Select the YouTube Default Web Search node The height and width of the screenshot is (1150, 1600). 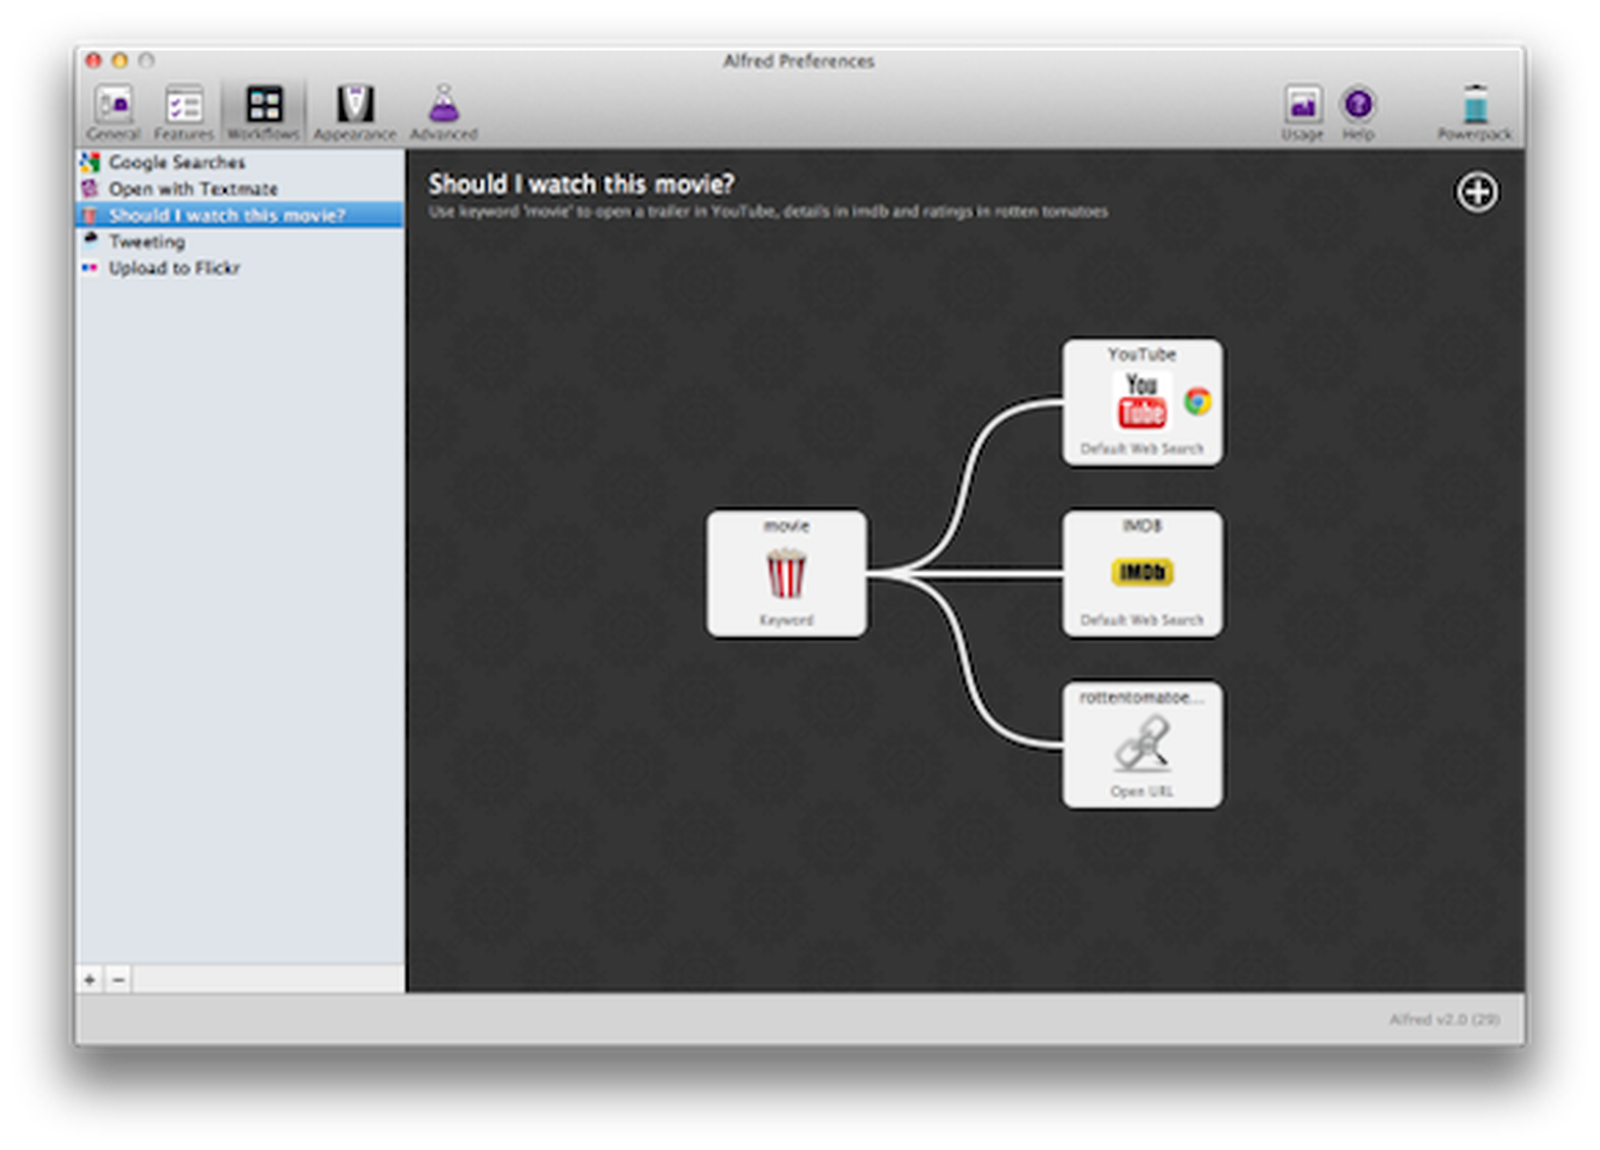tap(1141, 400)
